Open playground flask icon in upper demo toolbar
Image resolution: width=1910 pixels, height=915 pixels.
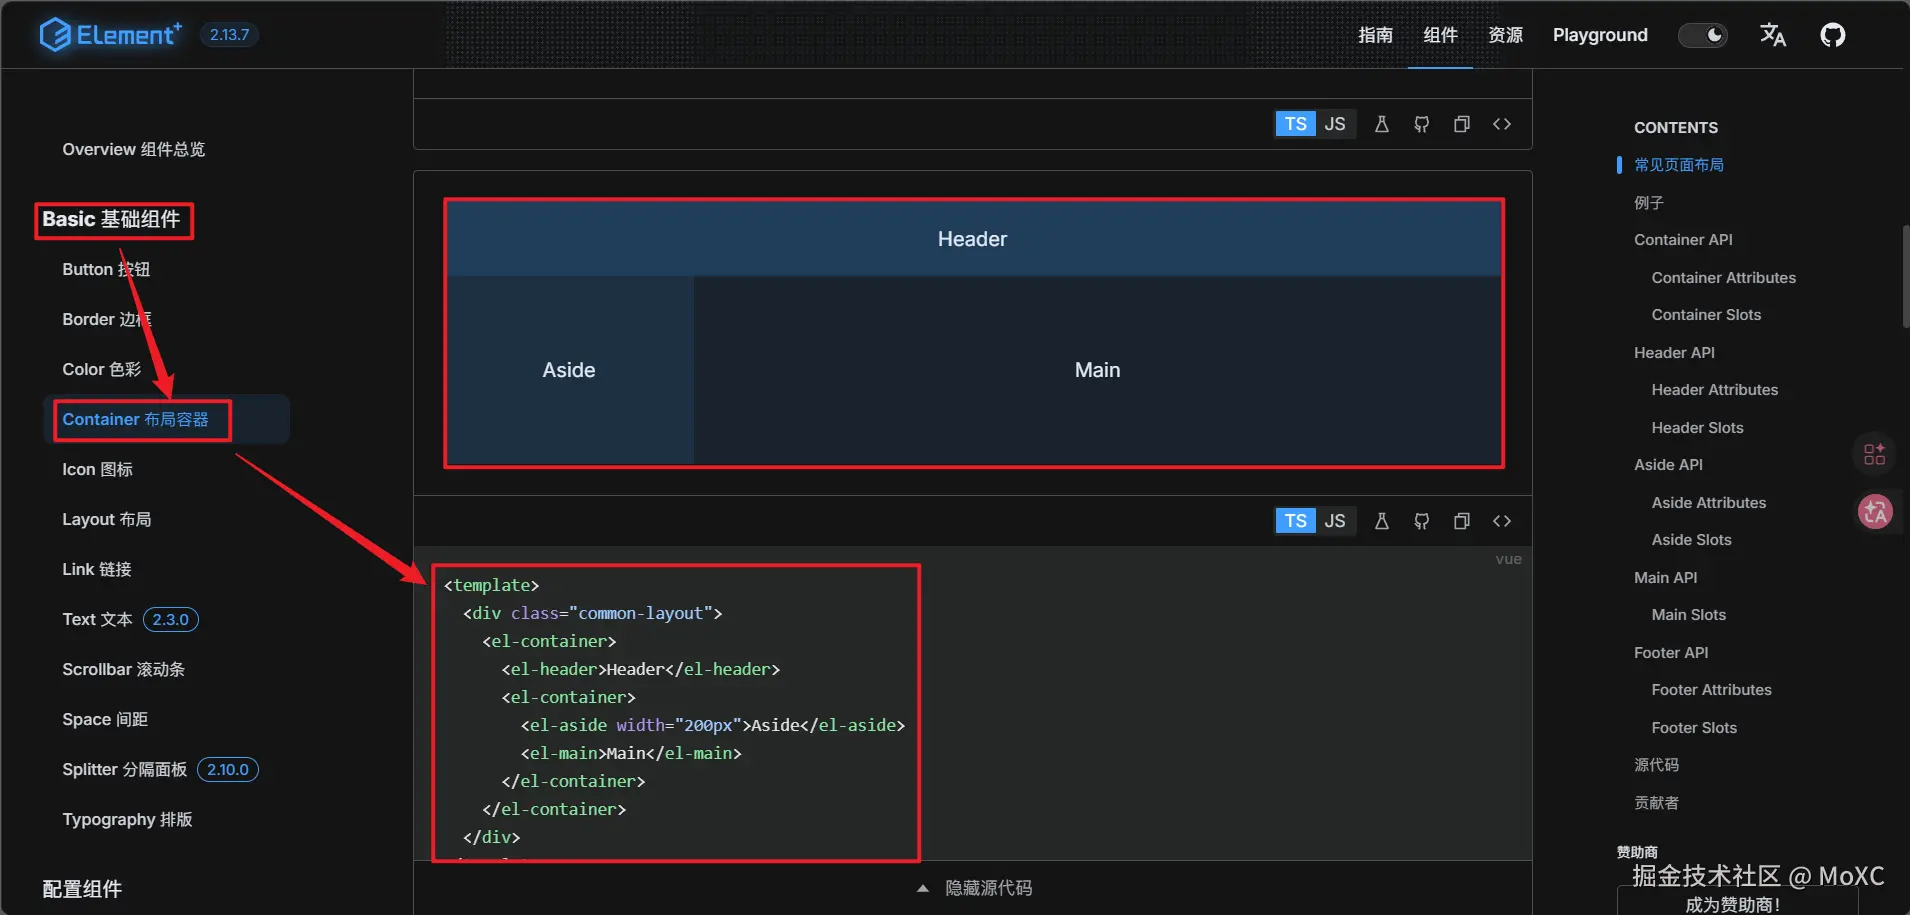coord(1382,124)
